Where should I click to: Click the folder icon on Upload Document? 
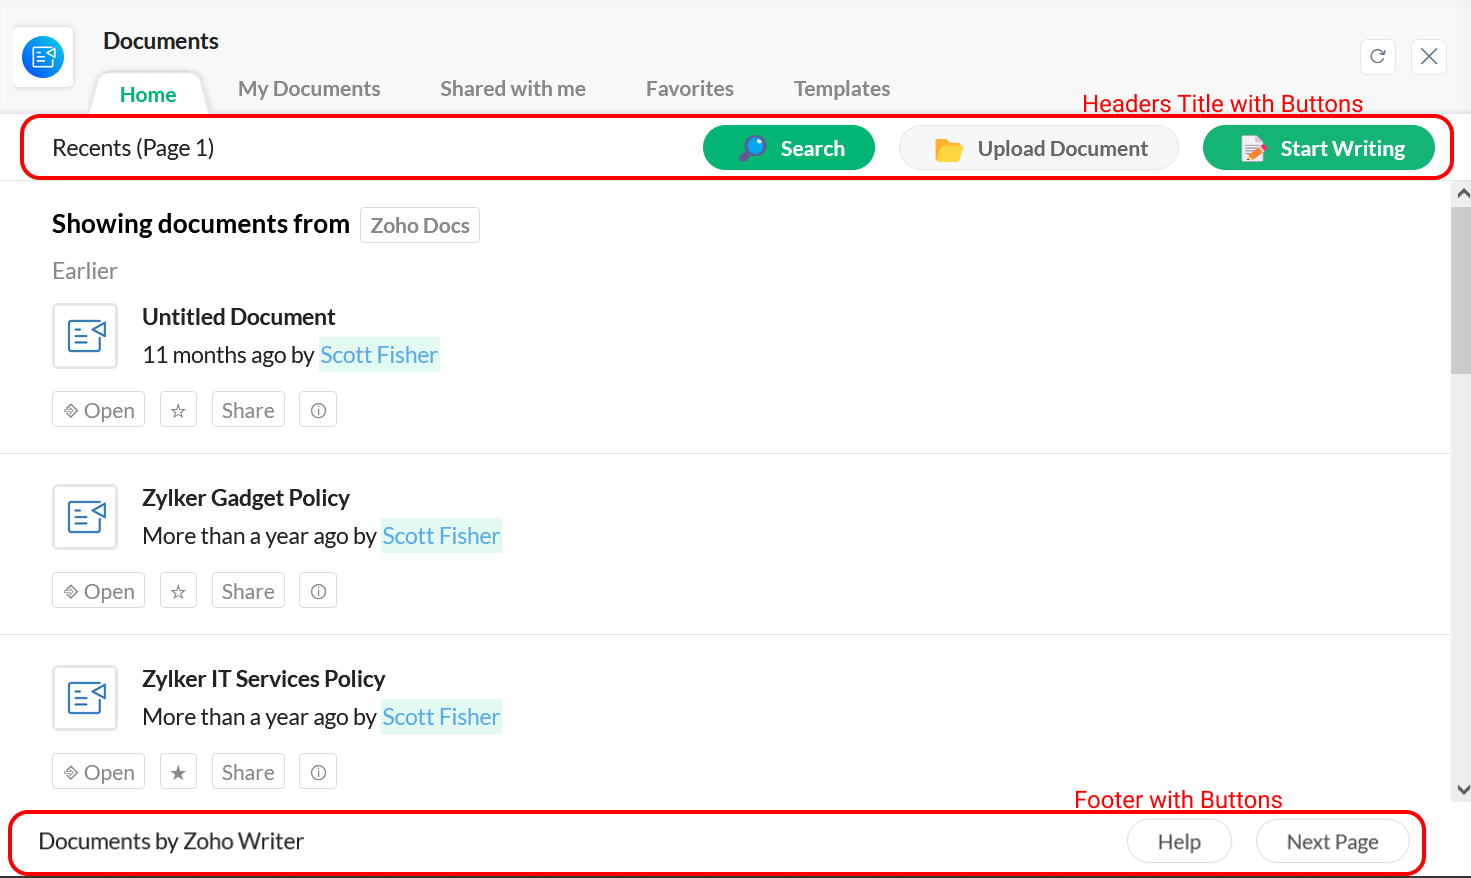coord(951,147)
